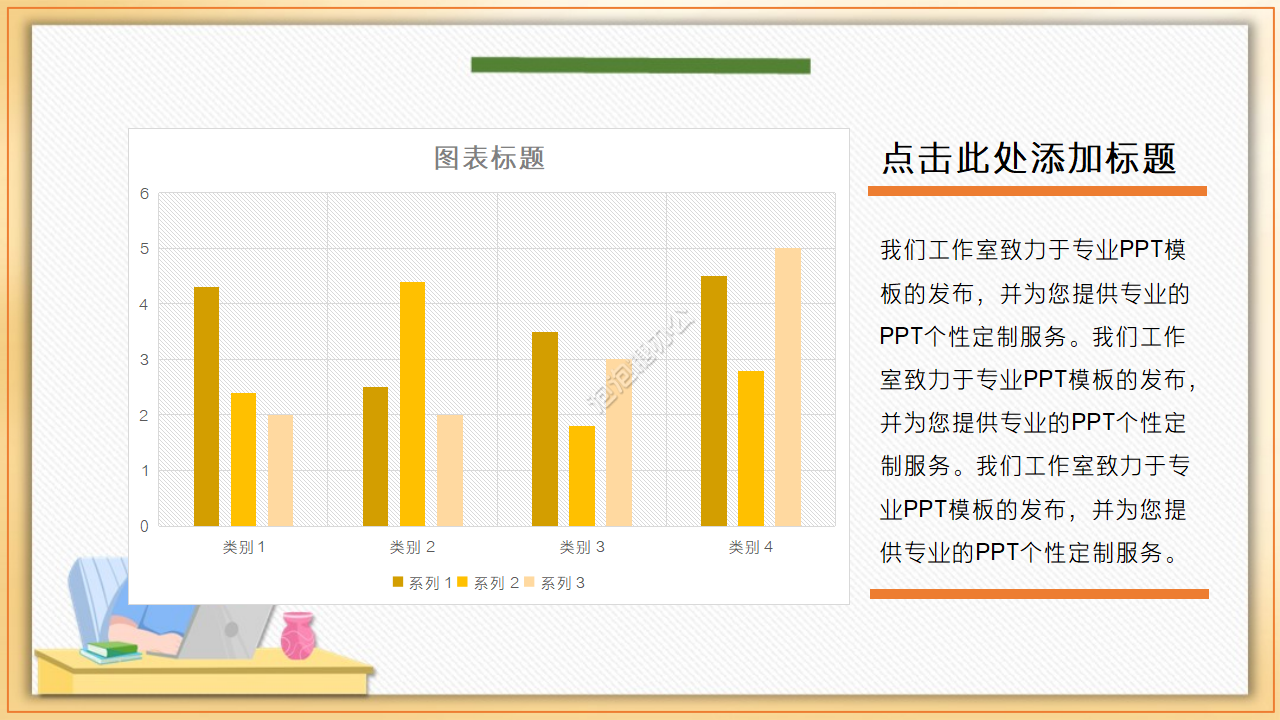Click the 系列 2 bar in 类别 3
The height and width of the screenshot is (720, 1280).
coord(582,476)
